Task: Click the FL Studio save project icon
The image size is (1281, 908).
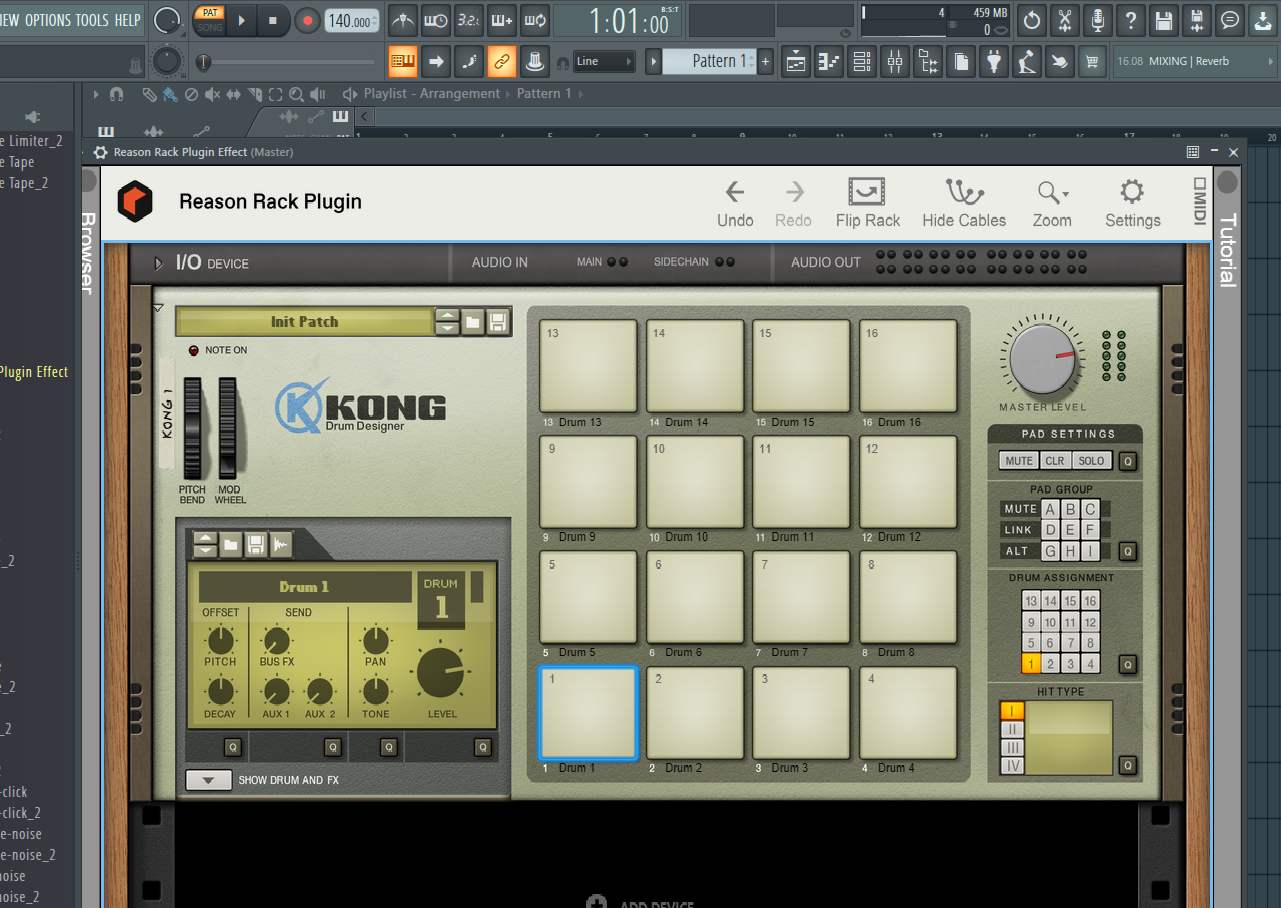Action: pos(1163,20)
